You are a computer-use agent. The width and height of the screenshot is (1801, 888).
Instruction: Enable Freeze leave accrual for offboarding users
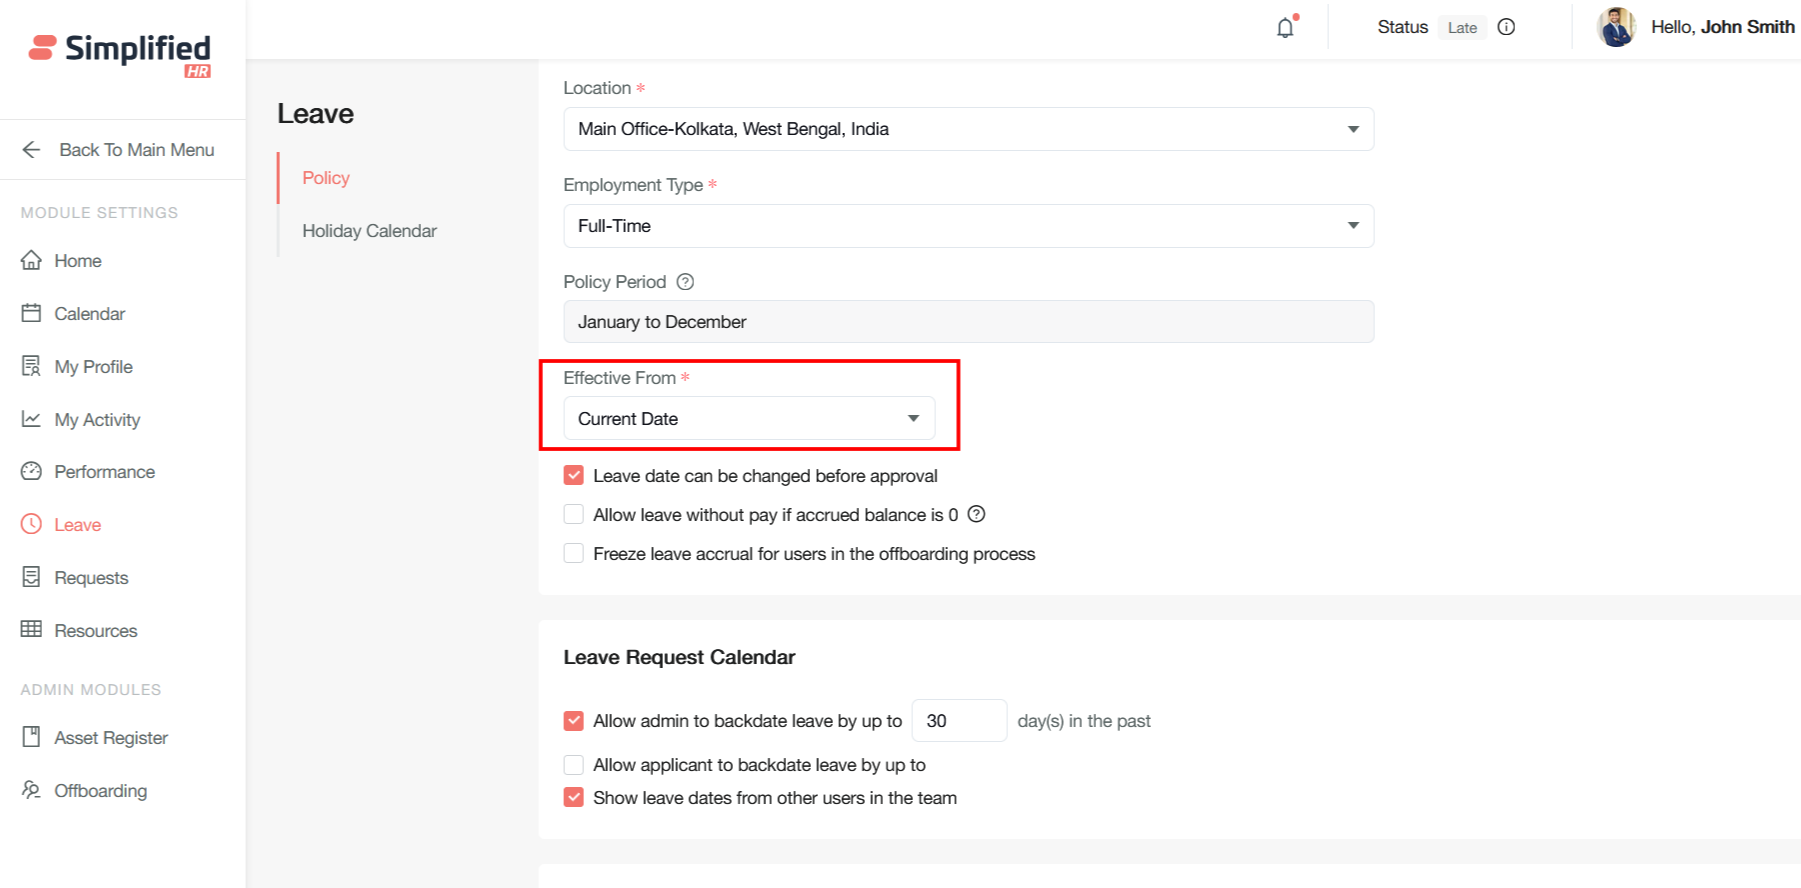pyautogui.click(x=574, y=554)
